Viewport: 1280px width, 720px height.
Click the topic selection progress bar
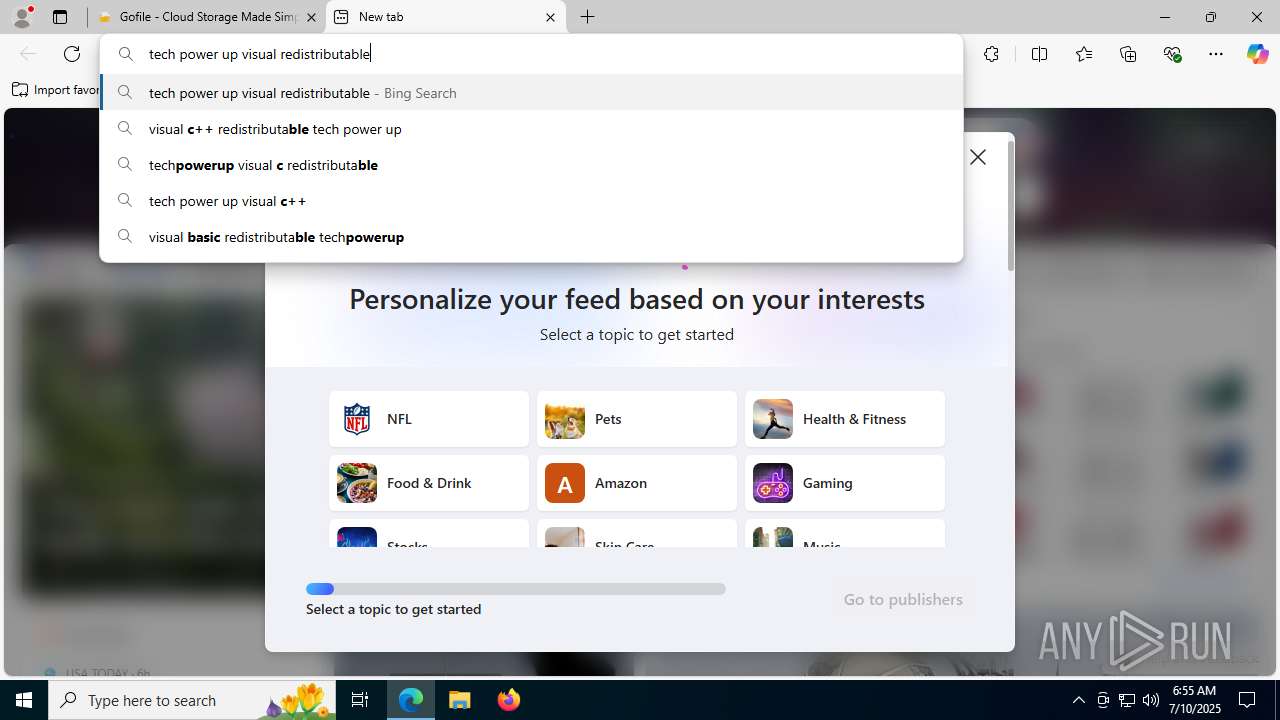(x=516, y=589)
